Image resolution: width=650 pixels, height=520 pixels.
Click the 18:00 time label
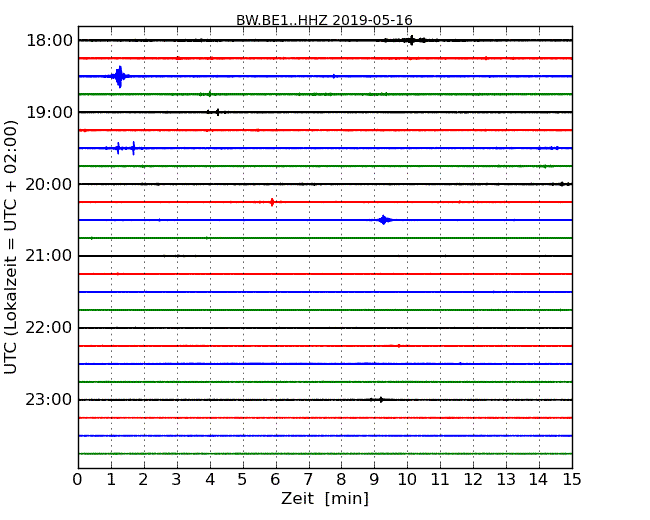[49, 41]
